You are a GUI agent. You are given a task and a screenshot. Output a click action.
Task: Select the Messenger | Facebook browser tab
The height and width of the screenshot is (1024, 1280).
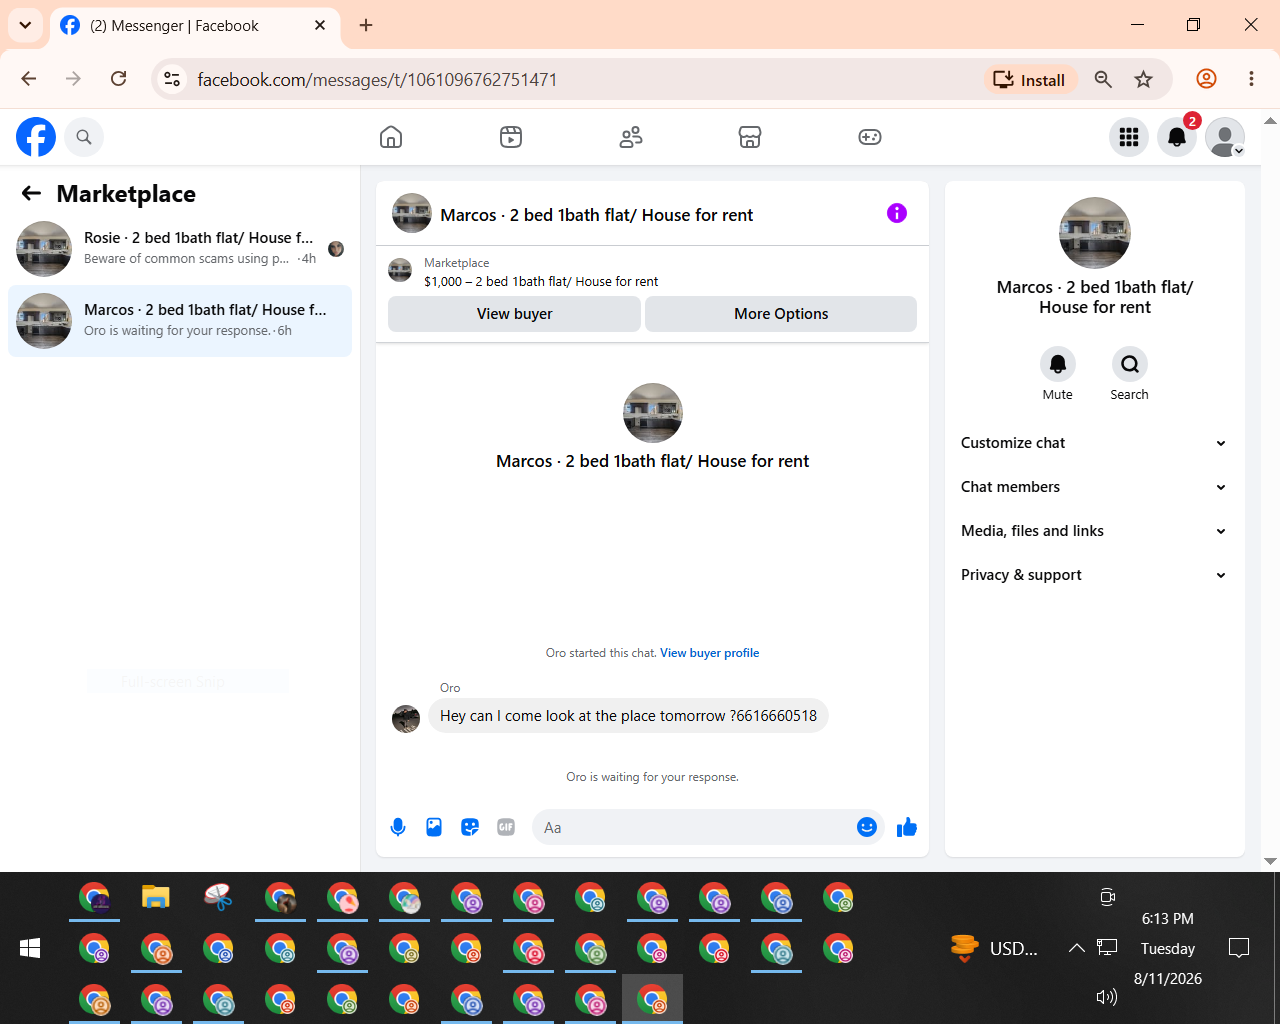click(x=193, y=25)
